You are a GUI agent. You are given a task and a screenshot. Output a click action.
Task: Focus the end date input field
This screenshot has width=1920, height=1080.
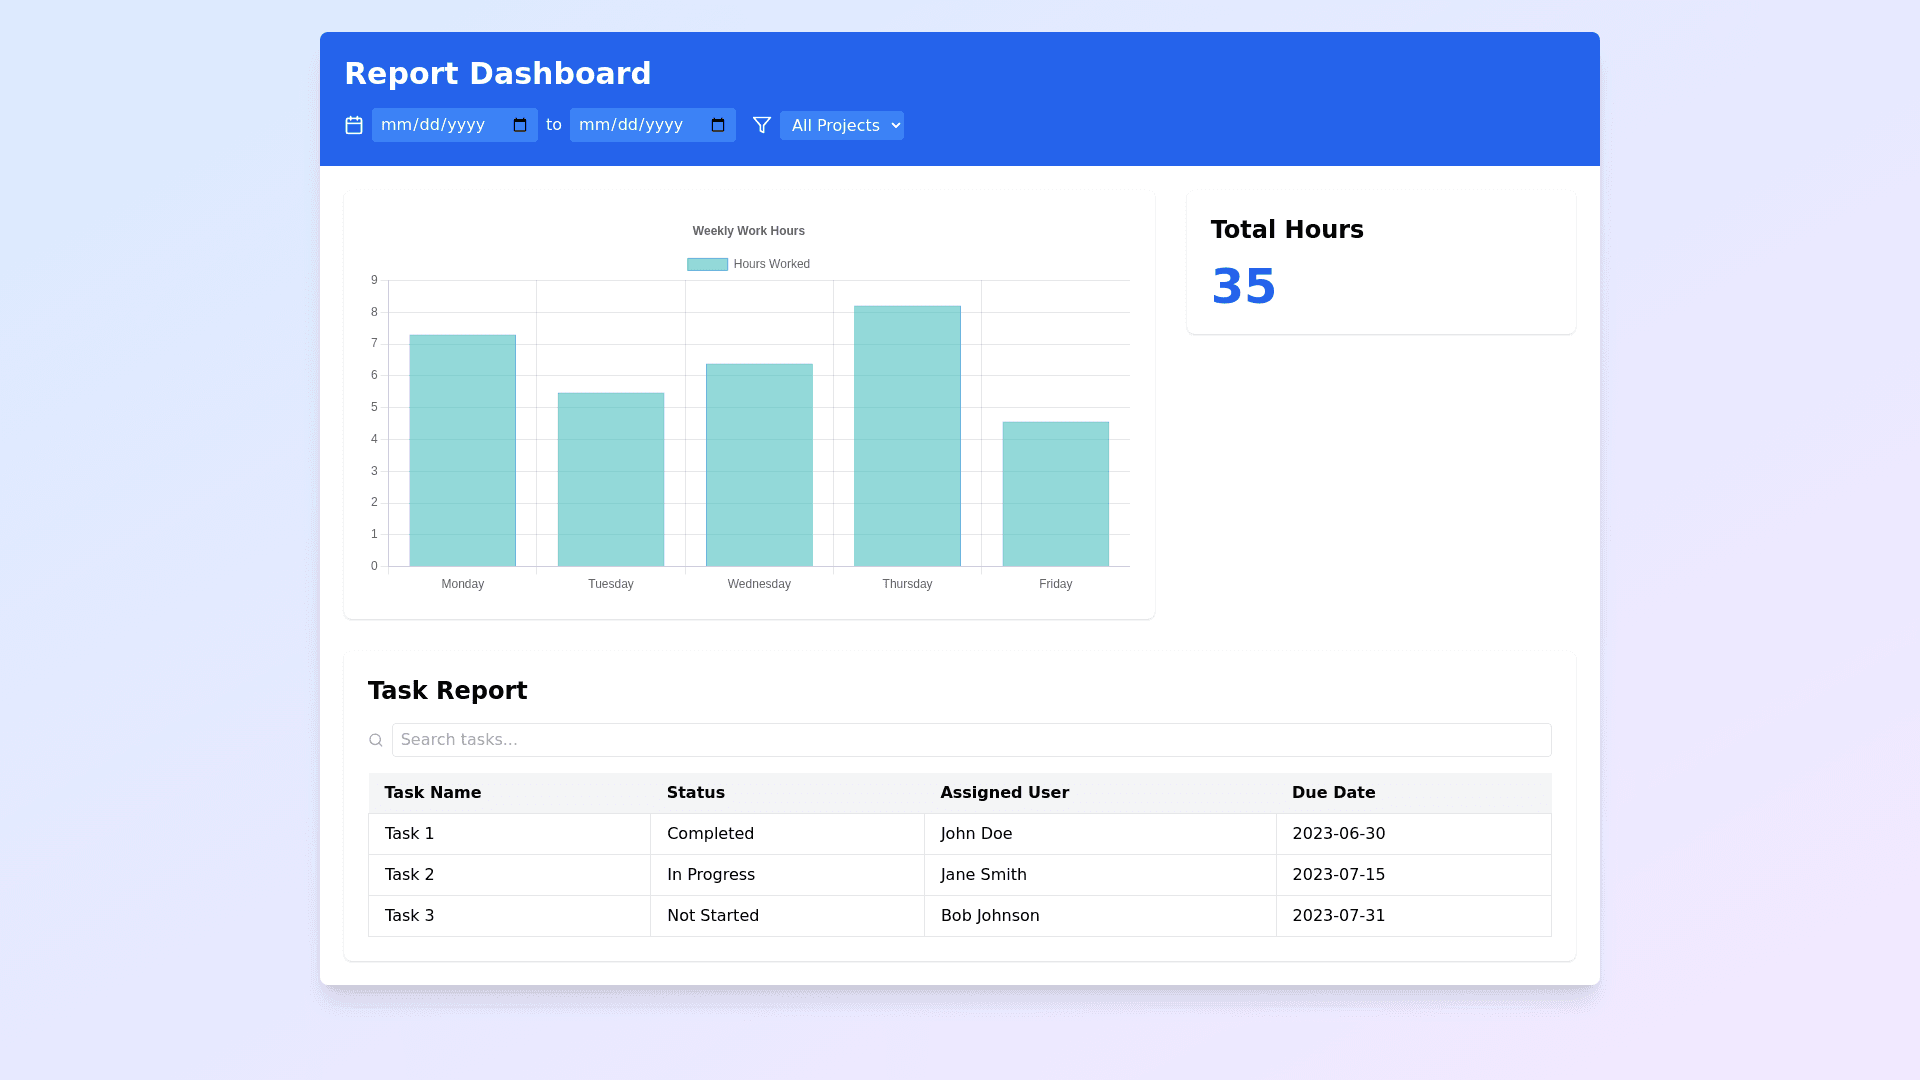pyautogui.click(x=638, y=125)
